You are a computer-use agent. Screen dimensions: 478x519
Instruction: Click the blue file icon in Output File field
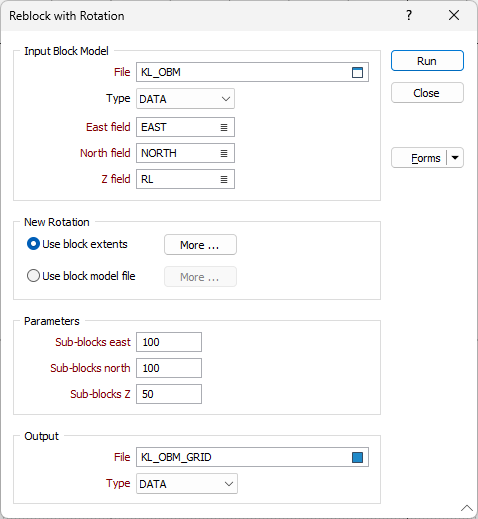point(357,457)
